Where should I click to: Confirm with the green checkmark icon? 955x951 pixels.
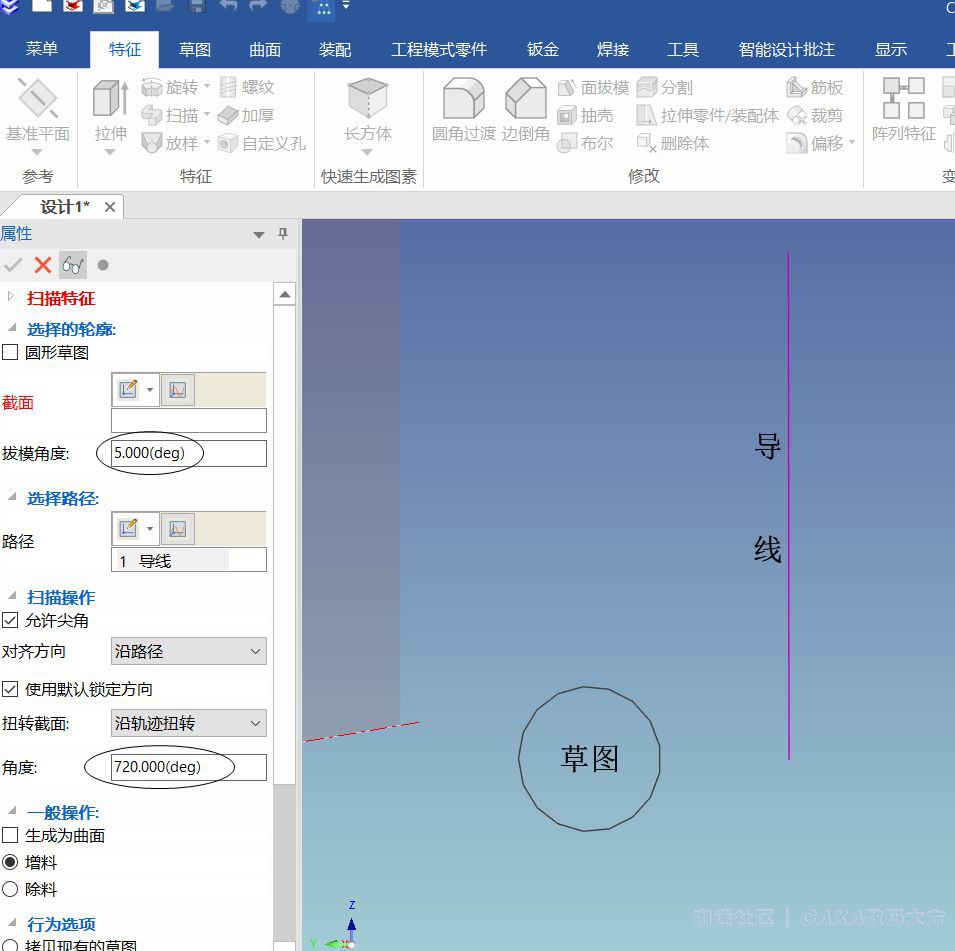click(x=13, y=265)
